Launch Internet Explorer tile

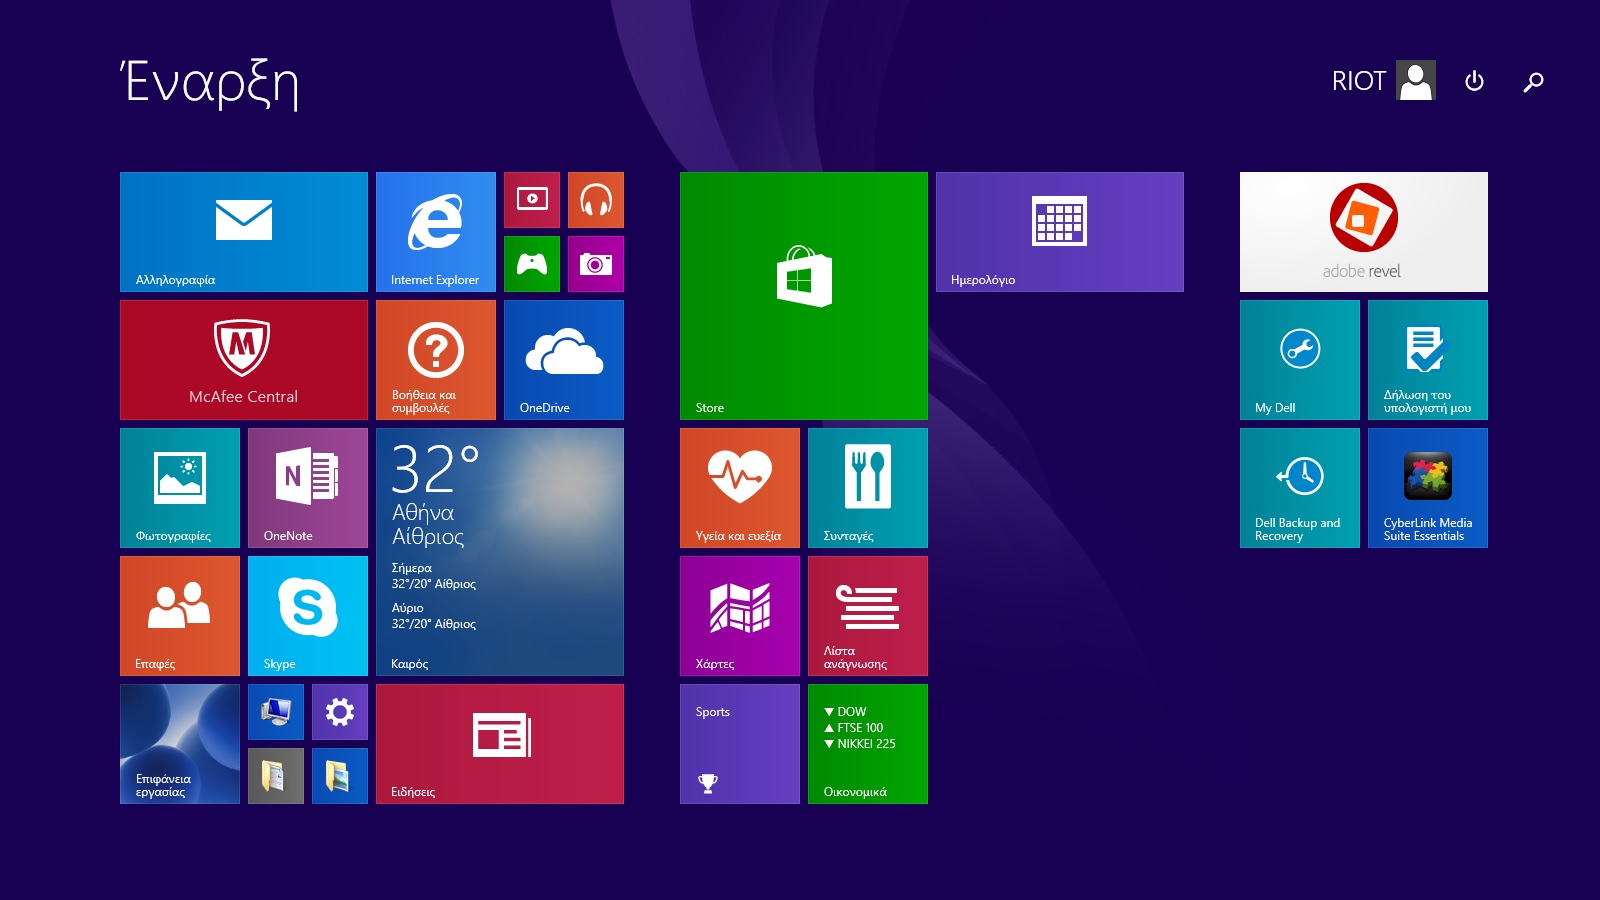tap(436, 232)
